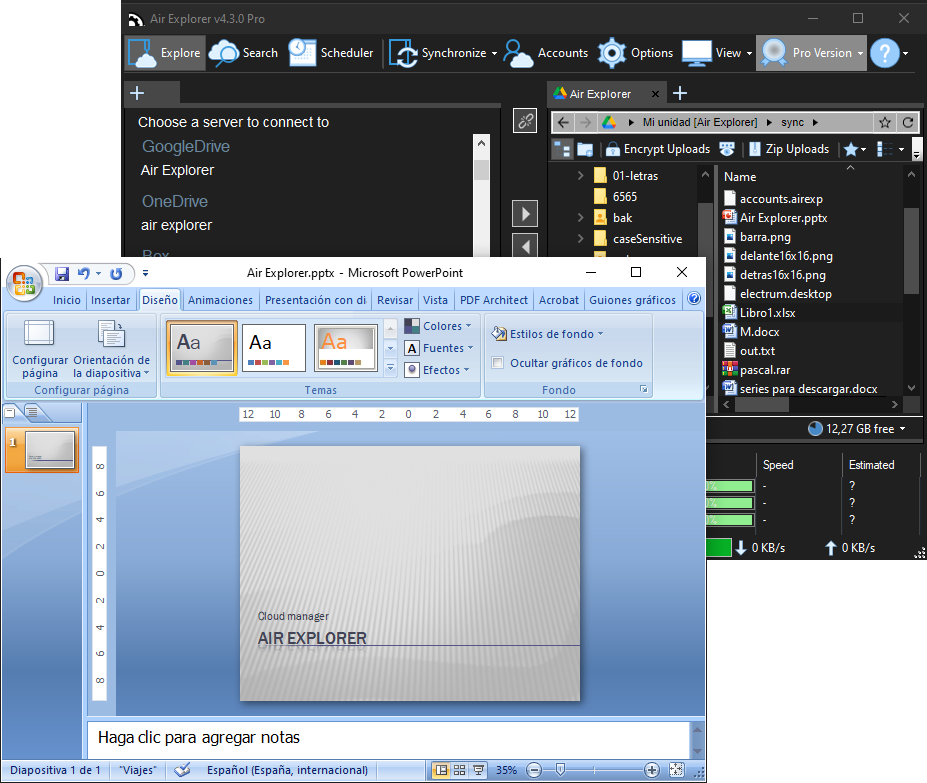Image resolution: width=927 pixels, height=783 pixels.
Task: Open Fuentes theme fonts dropdown
Action: (440, 348)
